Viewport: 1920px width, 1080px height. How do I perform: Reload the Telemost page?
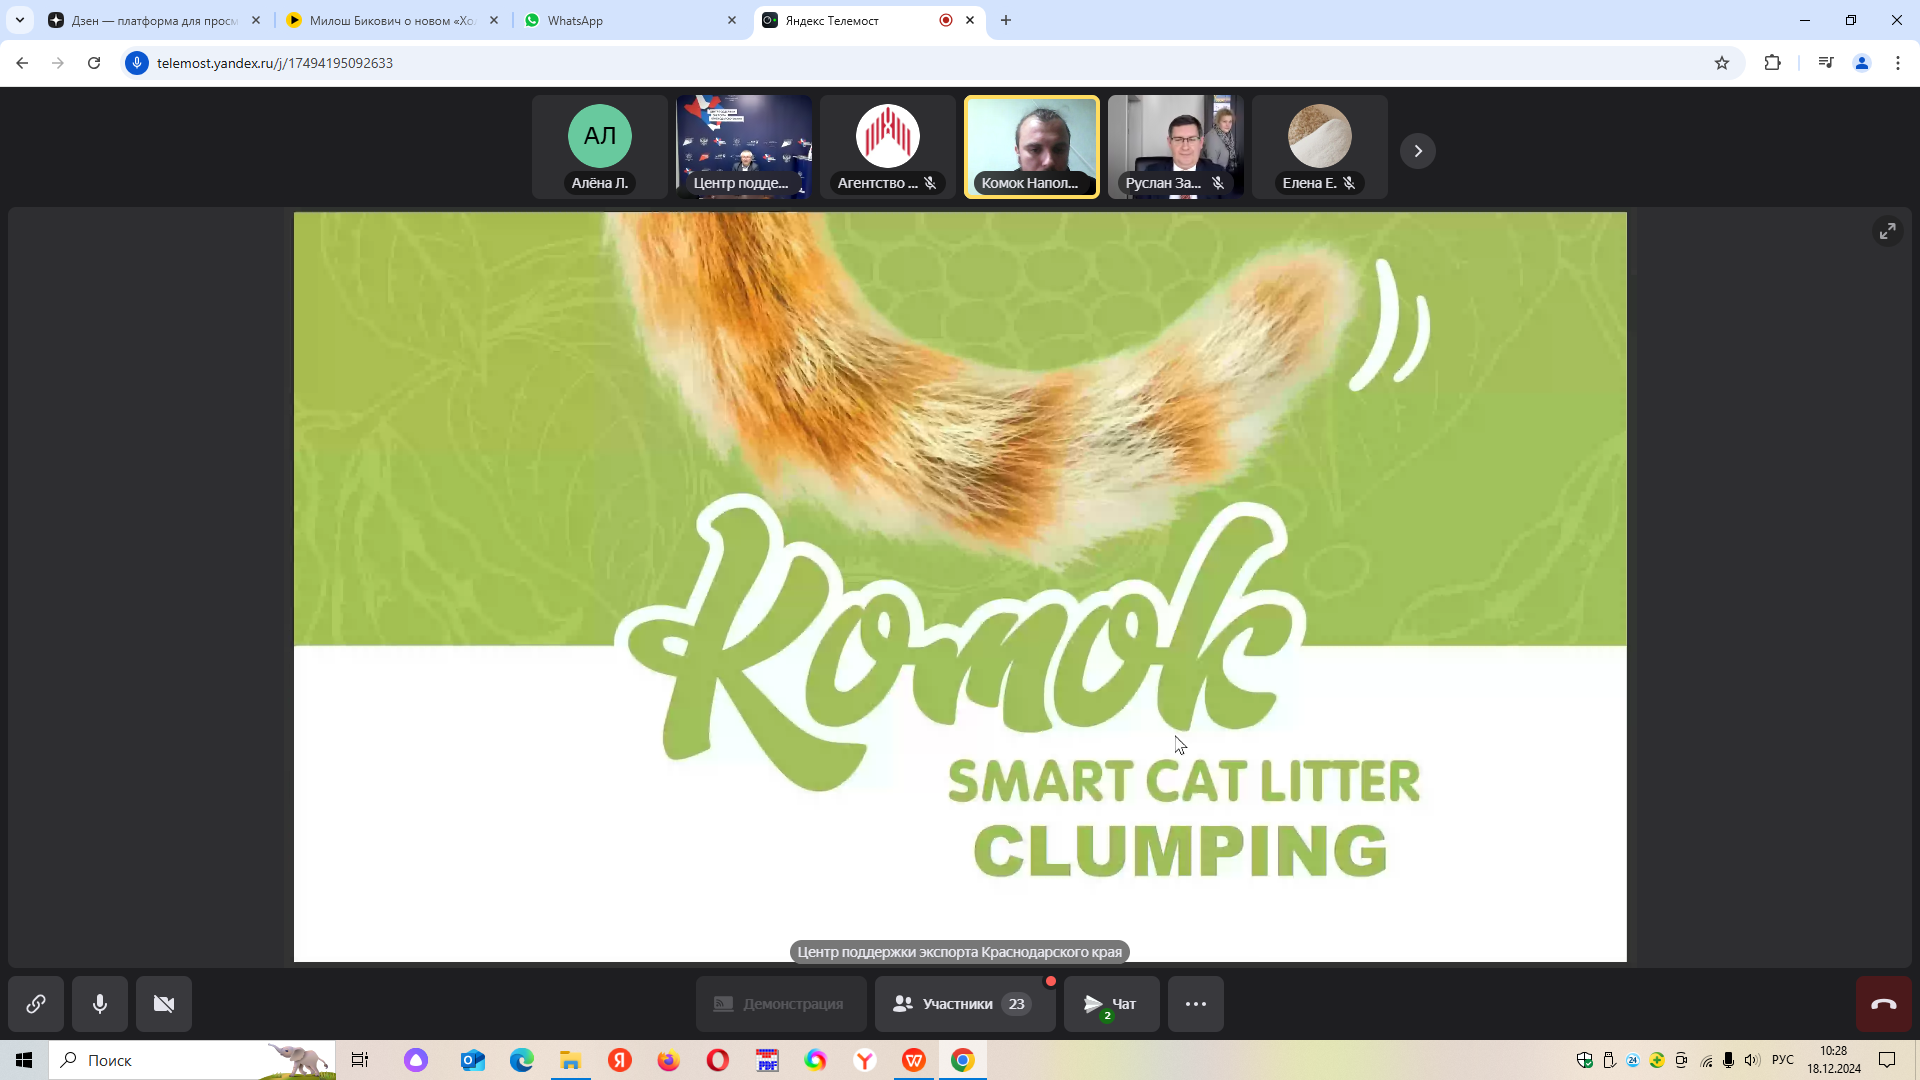tap(94, 63)
